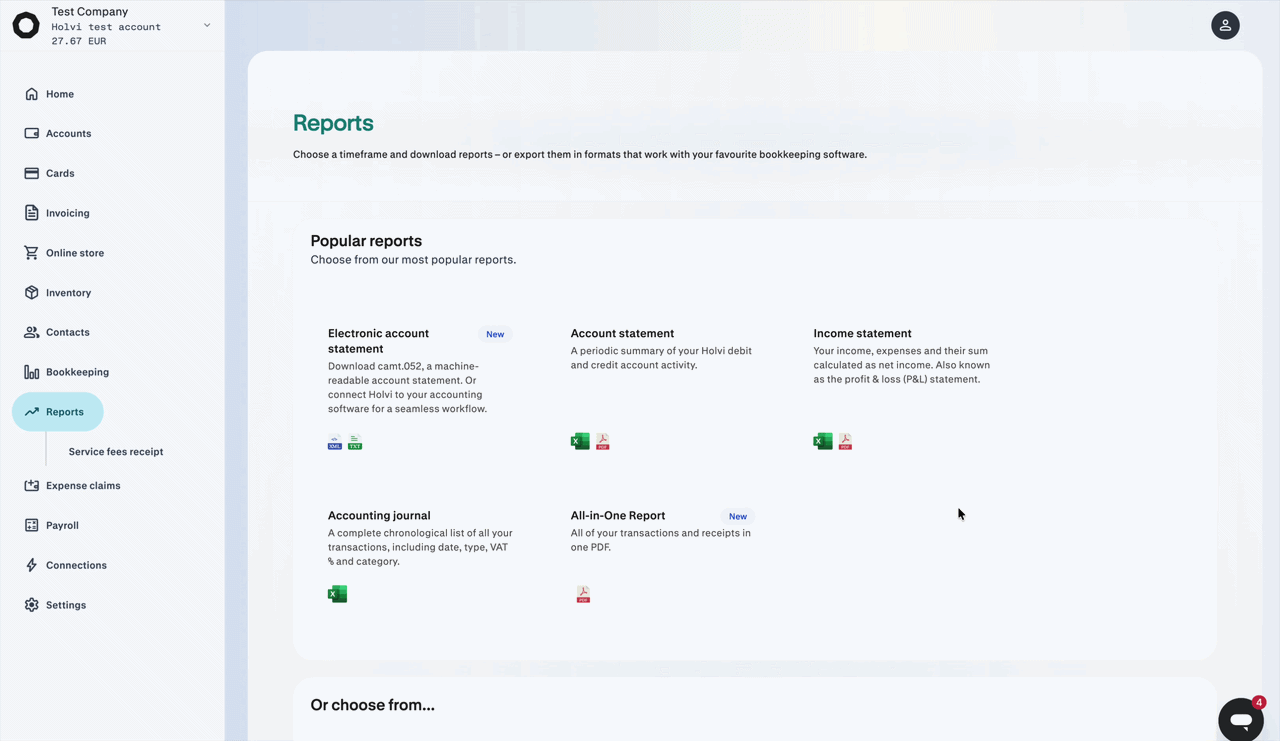The height and width of the screenshot is (741, 1280).
Task: Click the Accounts wallet icon
Action: 32,133
